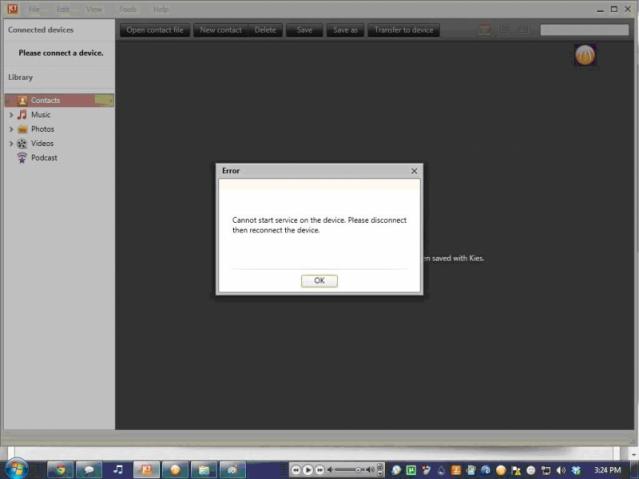
Task: Click the Podcast antenna icon
Action: (22, 157)
